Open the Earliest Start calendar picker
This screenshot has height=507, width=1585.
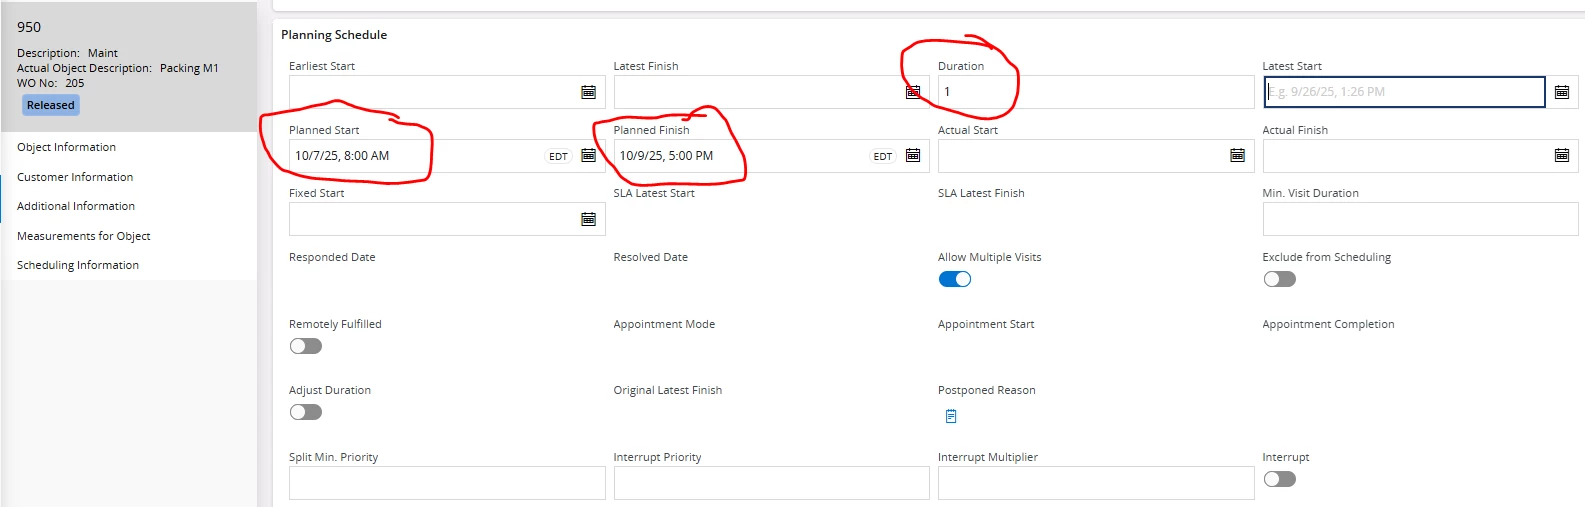tap(588, 92)
